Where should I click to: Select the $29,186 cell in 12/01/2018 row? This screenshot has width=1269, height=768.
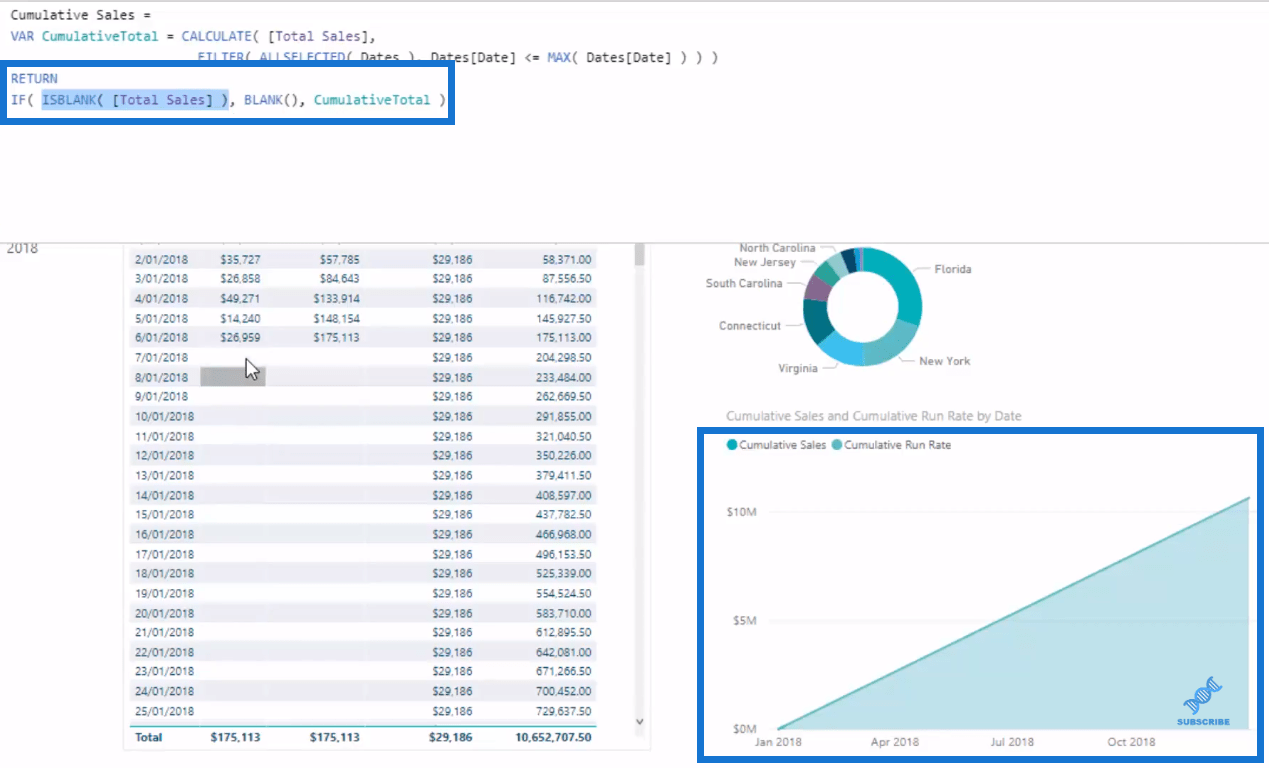click(x=452, y=455)
